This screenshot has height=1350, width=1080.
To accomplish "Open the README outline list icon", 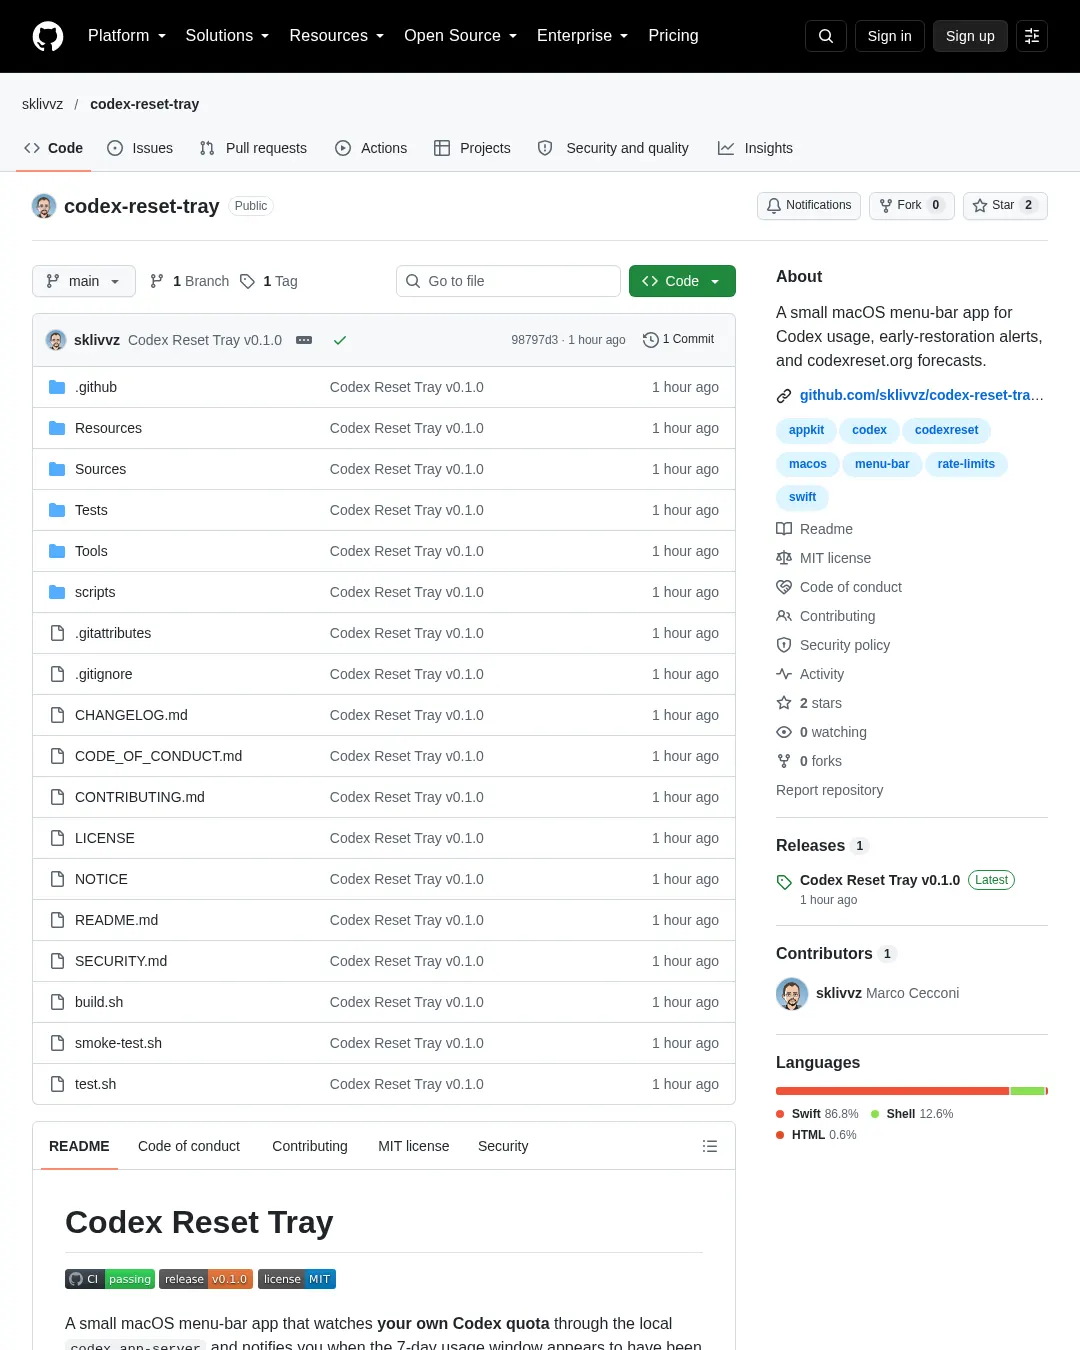I will 710,1146.
